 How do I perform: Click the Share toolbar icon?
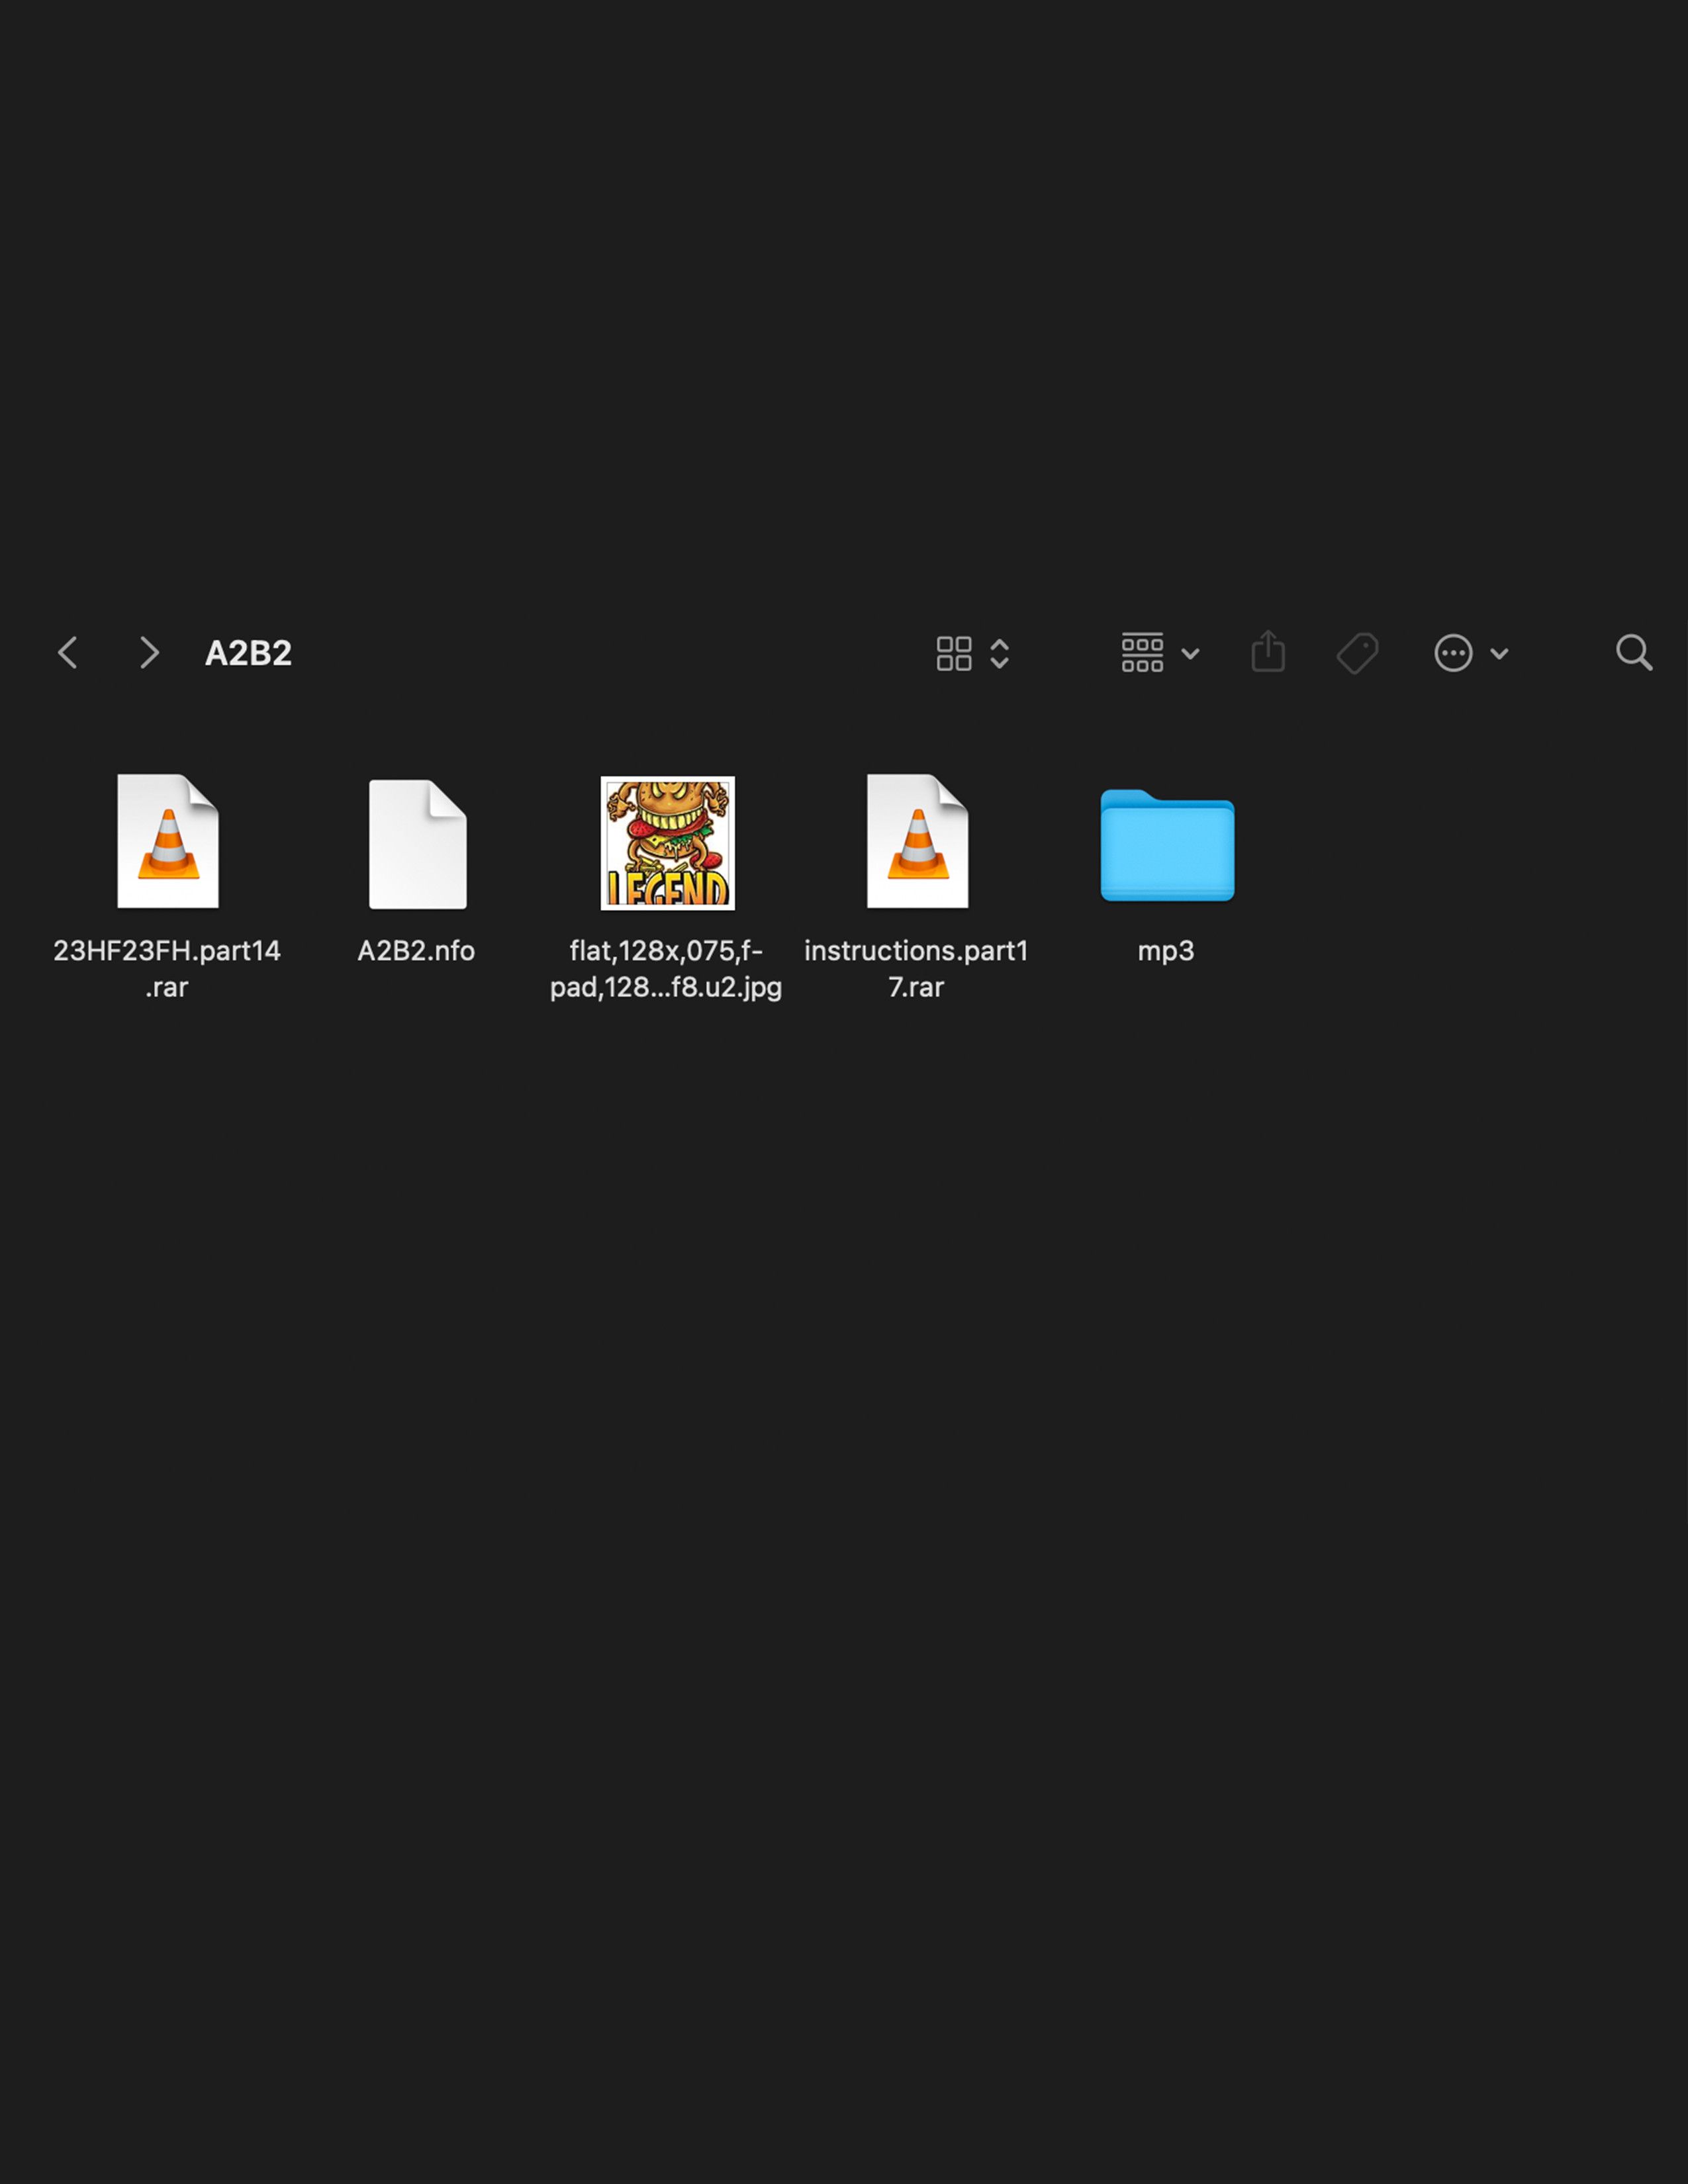tap(1268, 651)
